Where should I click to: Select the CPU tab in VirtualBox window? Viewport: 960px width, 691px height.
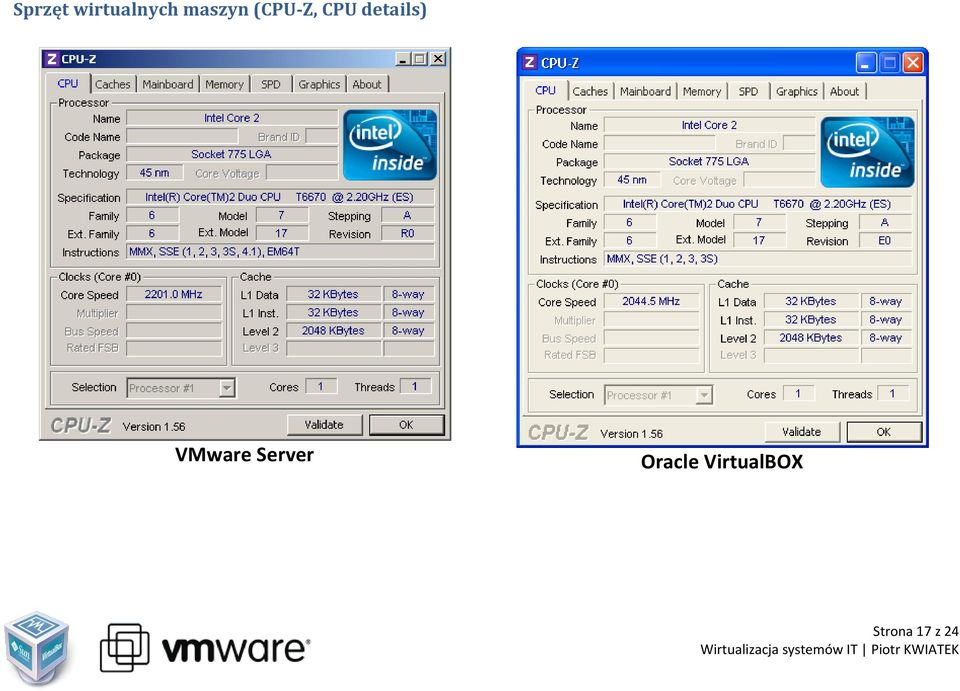click(546, 91)
